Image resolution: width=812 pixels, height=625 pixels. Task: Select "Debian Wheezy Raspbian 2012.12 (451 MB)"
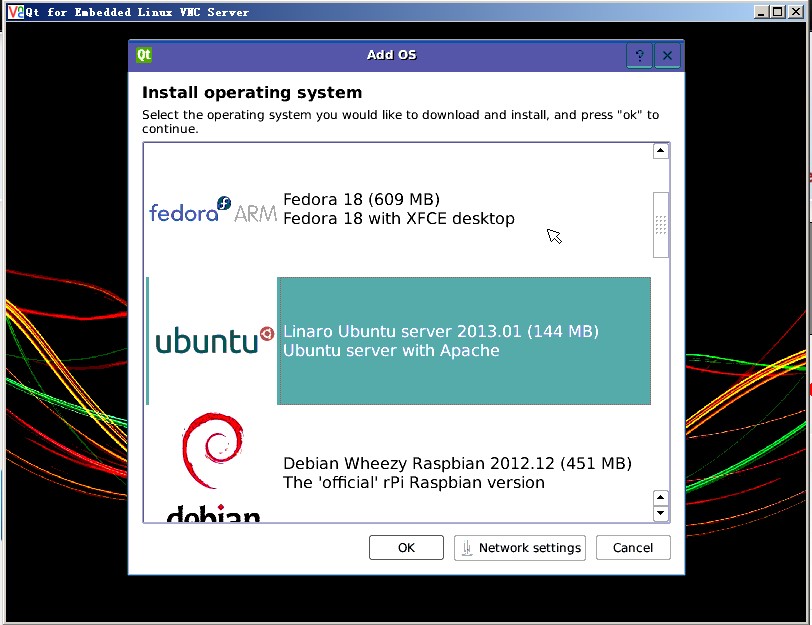pos(457,463)
